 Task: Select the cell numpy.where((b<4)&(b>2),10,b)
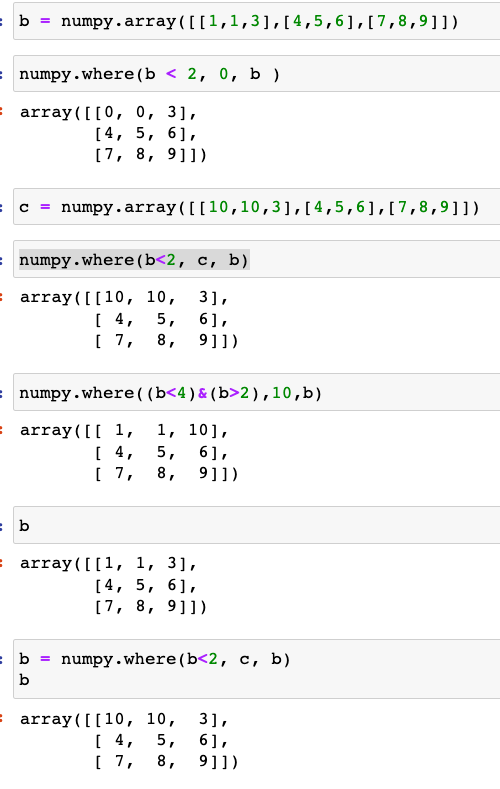[x=257, y=392]
